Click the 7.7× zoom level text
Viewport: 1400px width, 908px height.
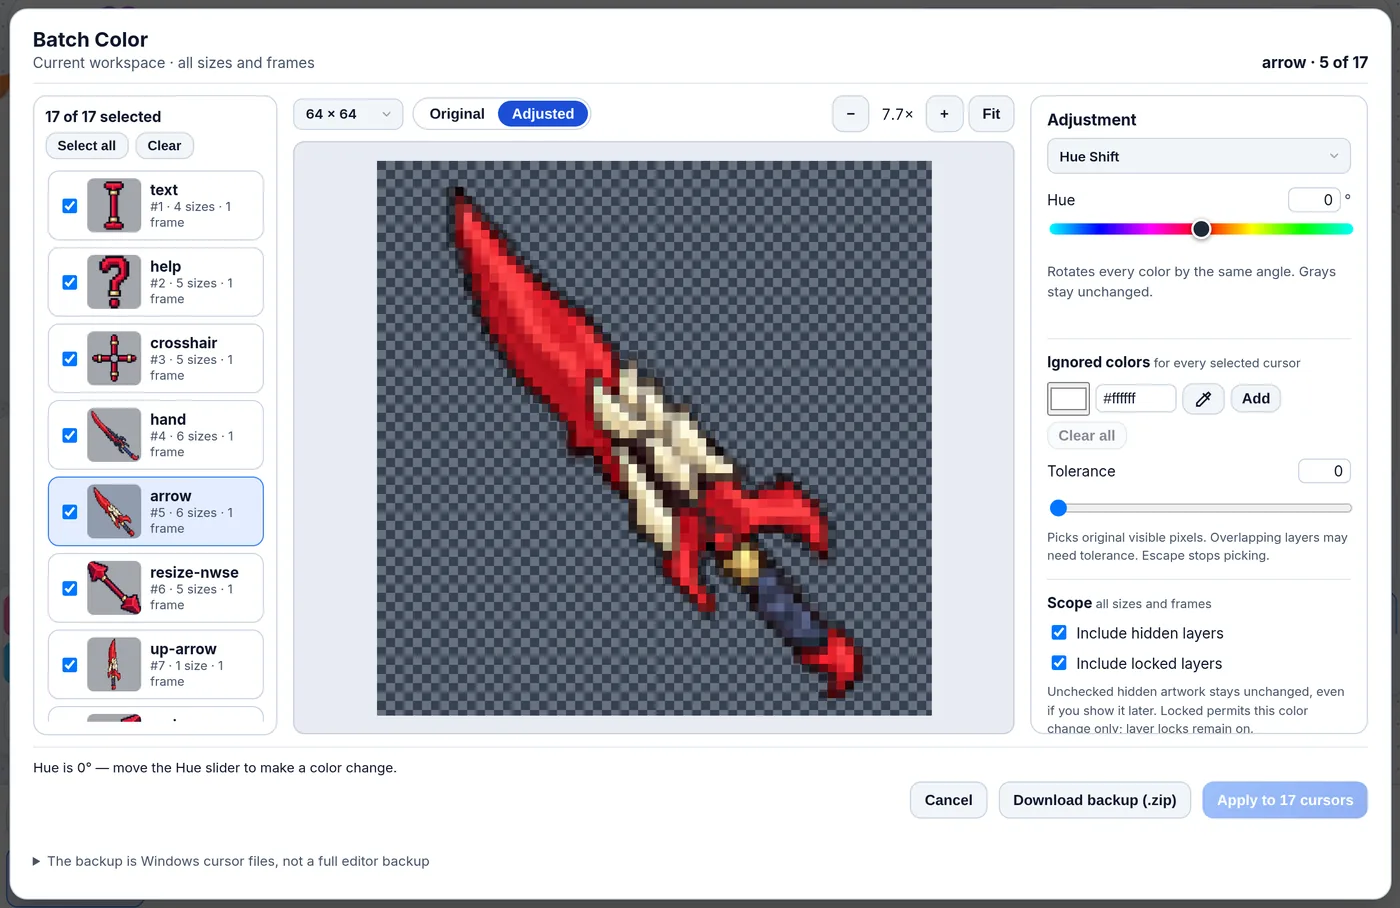pos(897,114)
